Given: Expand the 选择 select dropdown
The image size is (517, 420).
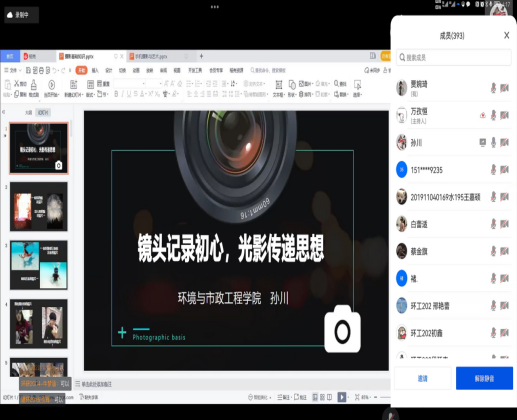Looking at the screenshot, I should (x=357, y=95).
